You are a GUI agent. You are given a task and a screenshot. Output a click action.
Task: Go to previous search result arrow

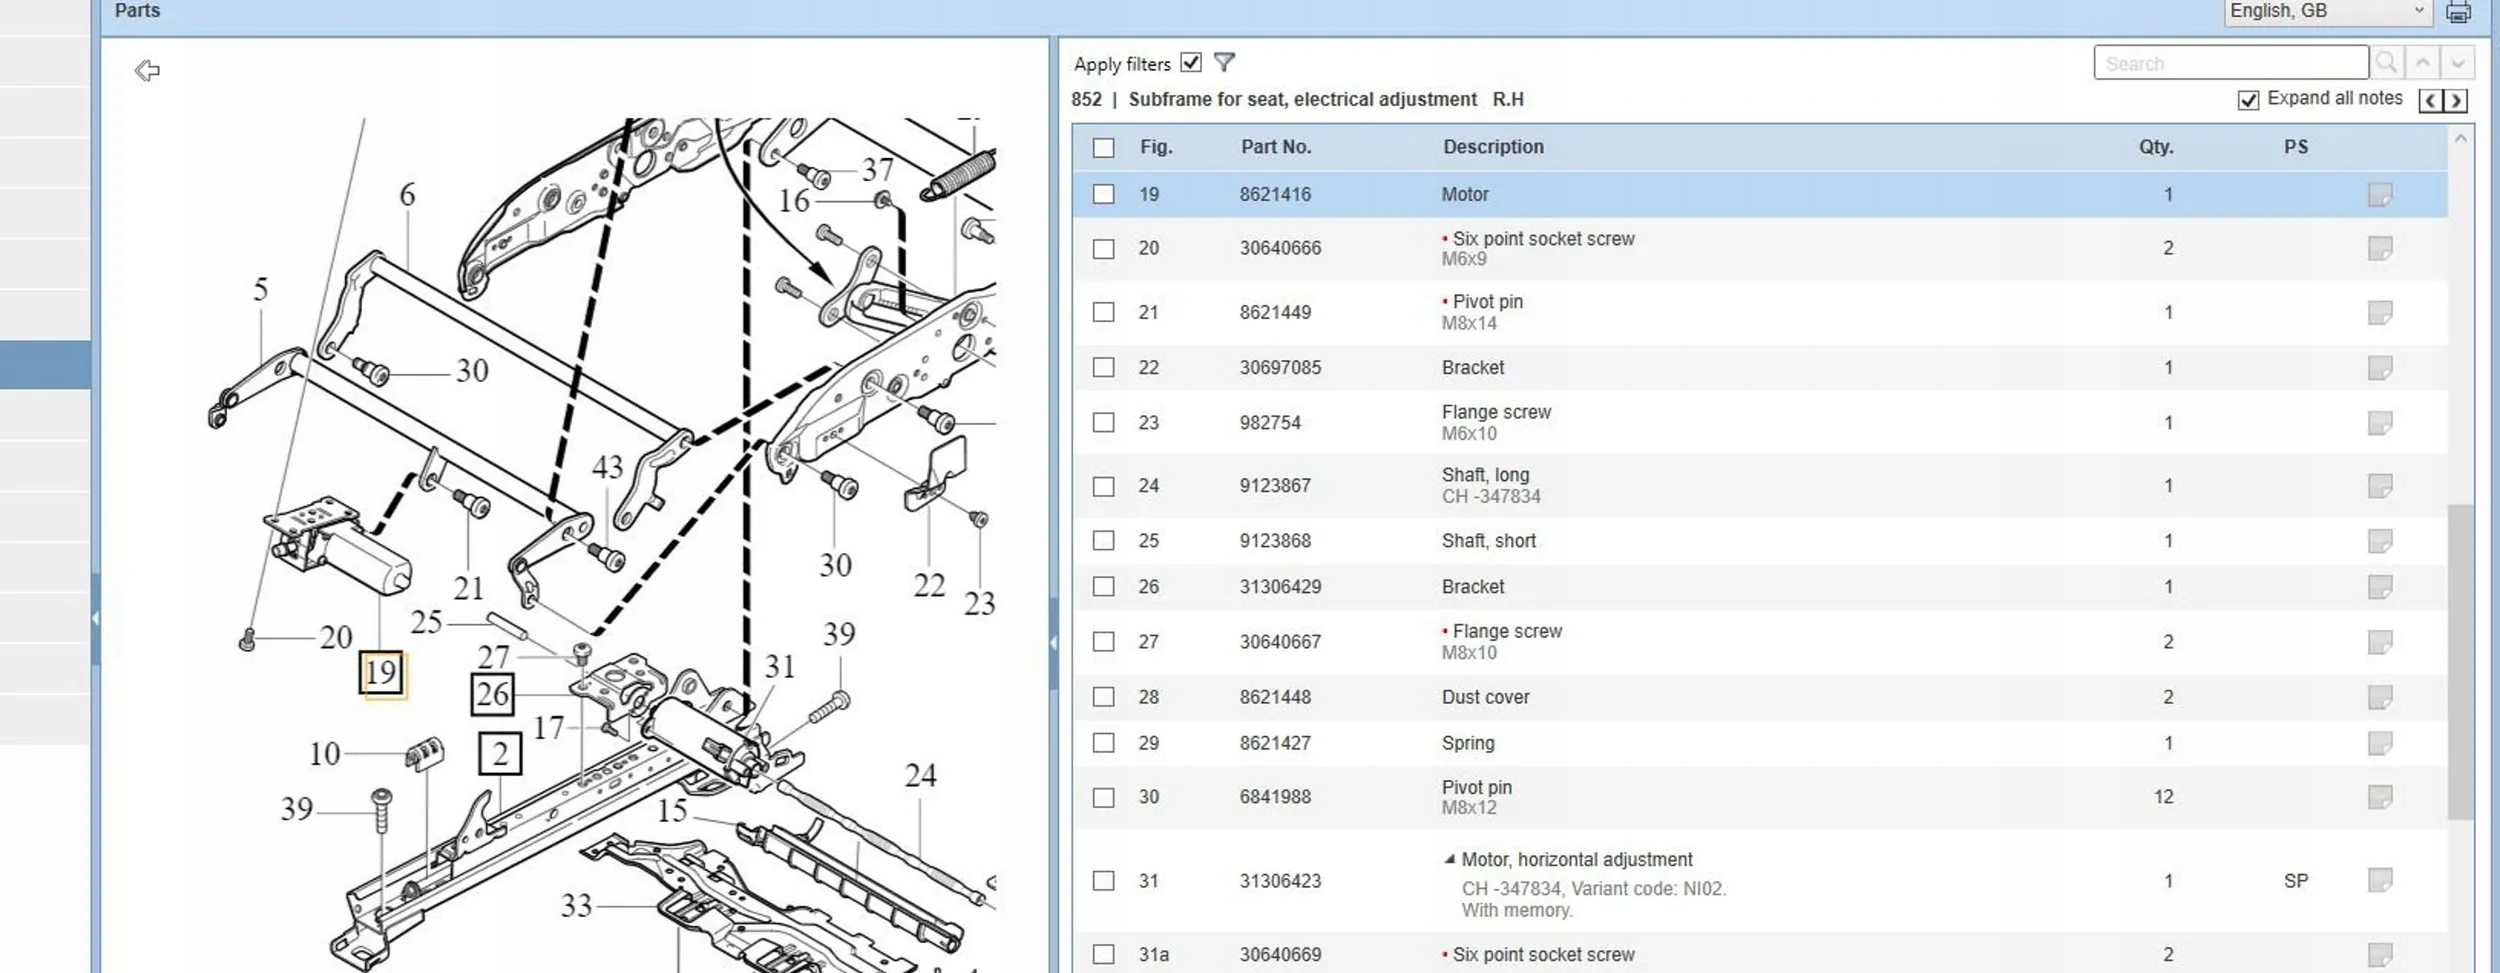(2422, 63)
